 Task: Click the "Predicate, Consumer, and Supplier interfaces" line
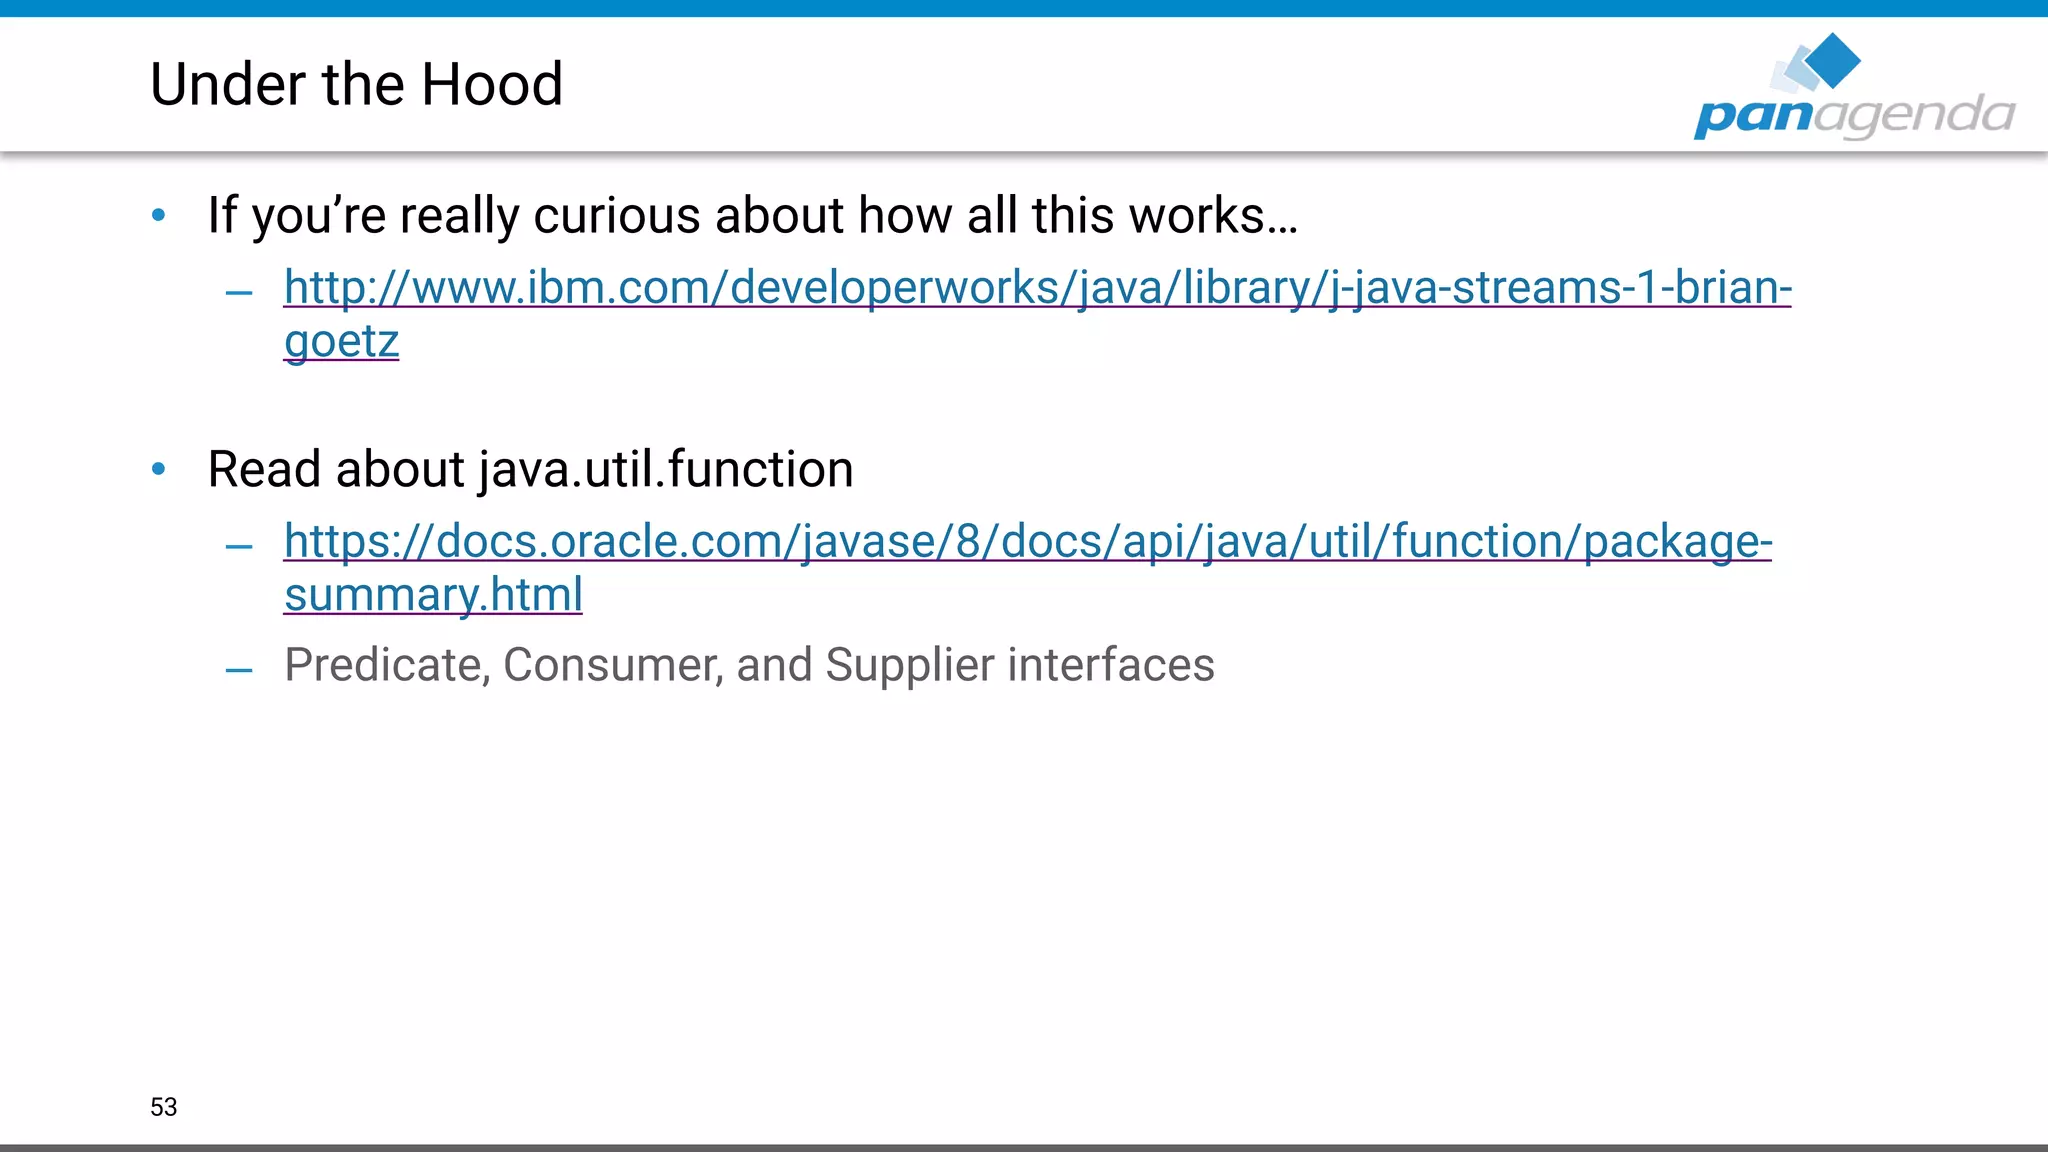(749, 665)
